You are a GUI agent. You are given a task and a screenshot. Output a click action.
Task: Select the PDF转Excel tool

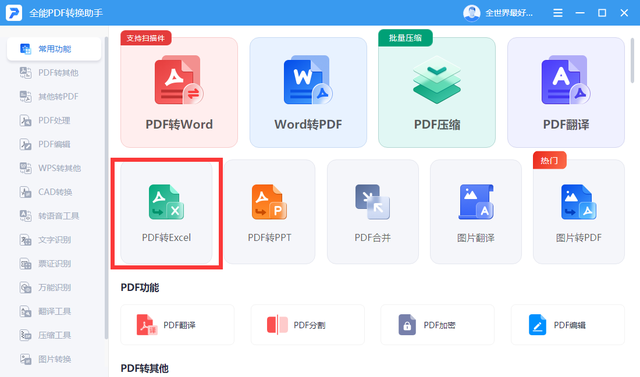pyautogui.click(x=166, y=212)
